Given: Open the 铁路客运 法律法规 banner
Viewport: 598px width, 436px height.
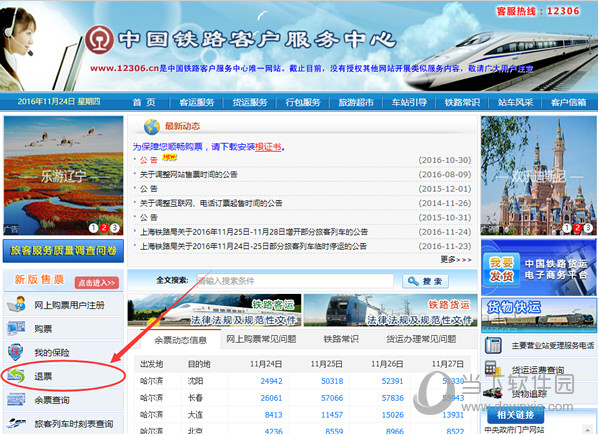Looking at the screenshot, I should point(214,310).
